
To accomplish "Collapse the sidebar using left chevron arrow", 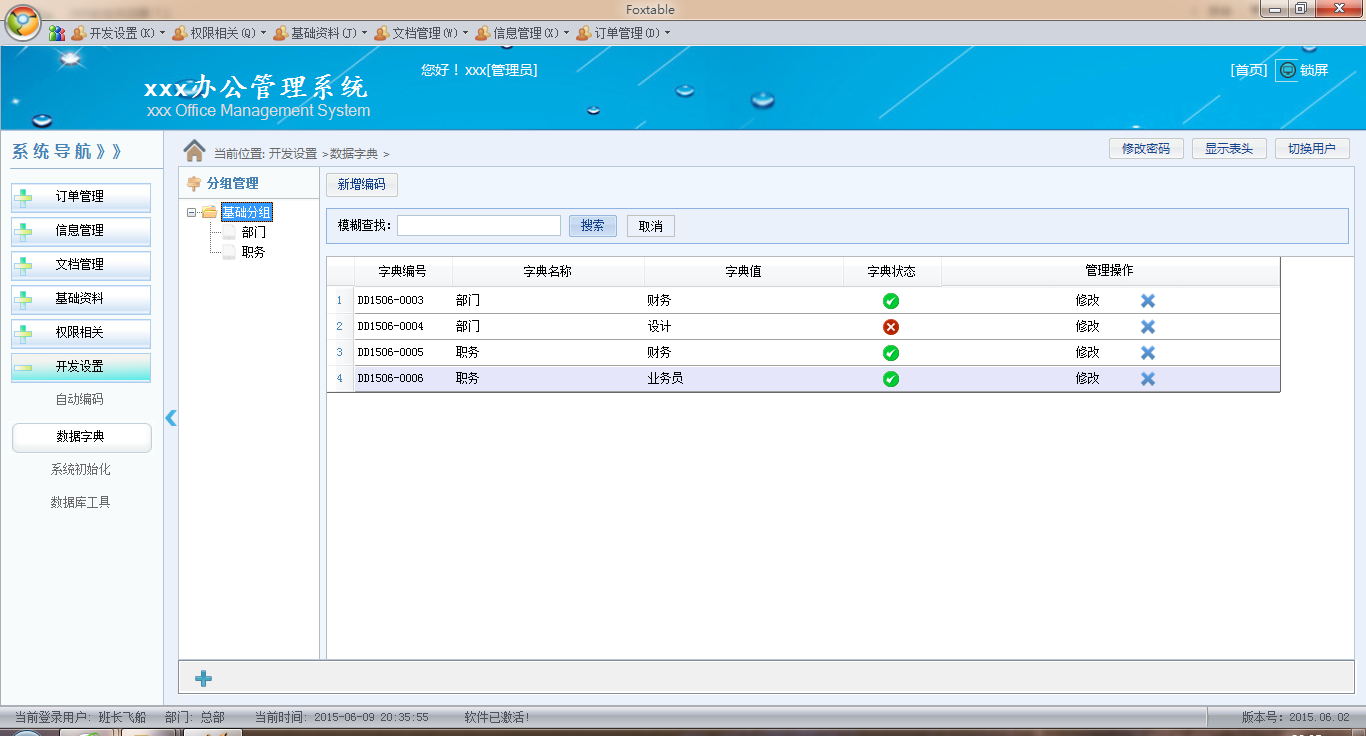I will 171,418.
